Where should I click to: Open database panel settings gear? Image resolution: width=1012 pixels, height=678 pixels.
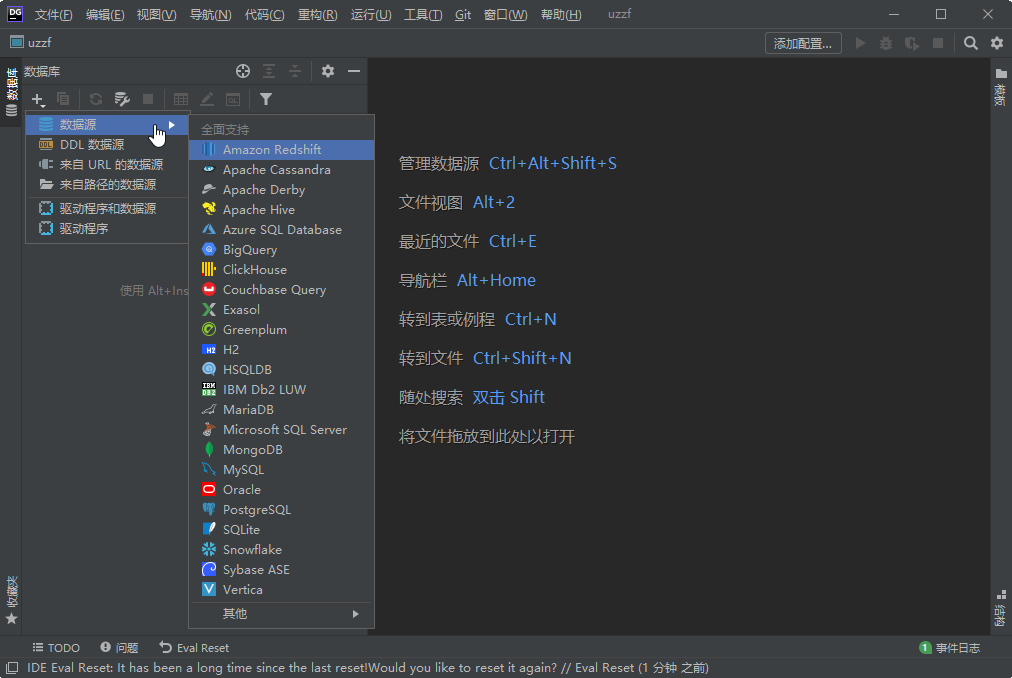(x=328, y=71)
